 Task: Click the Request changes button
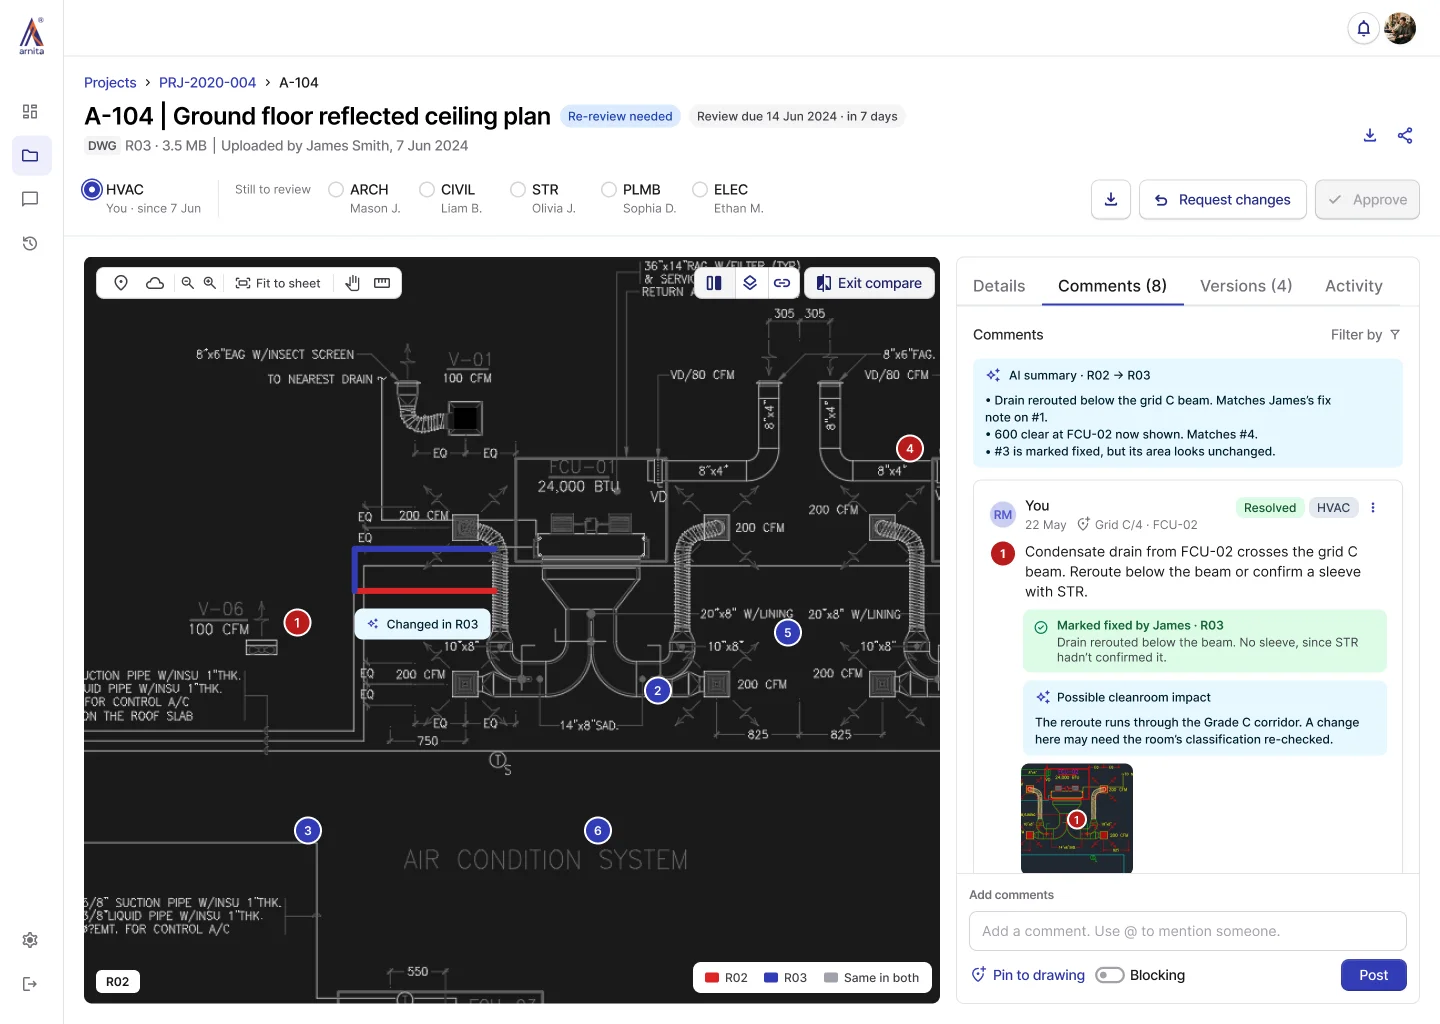pos(1223,199)
